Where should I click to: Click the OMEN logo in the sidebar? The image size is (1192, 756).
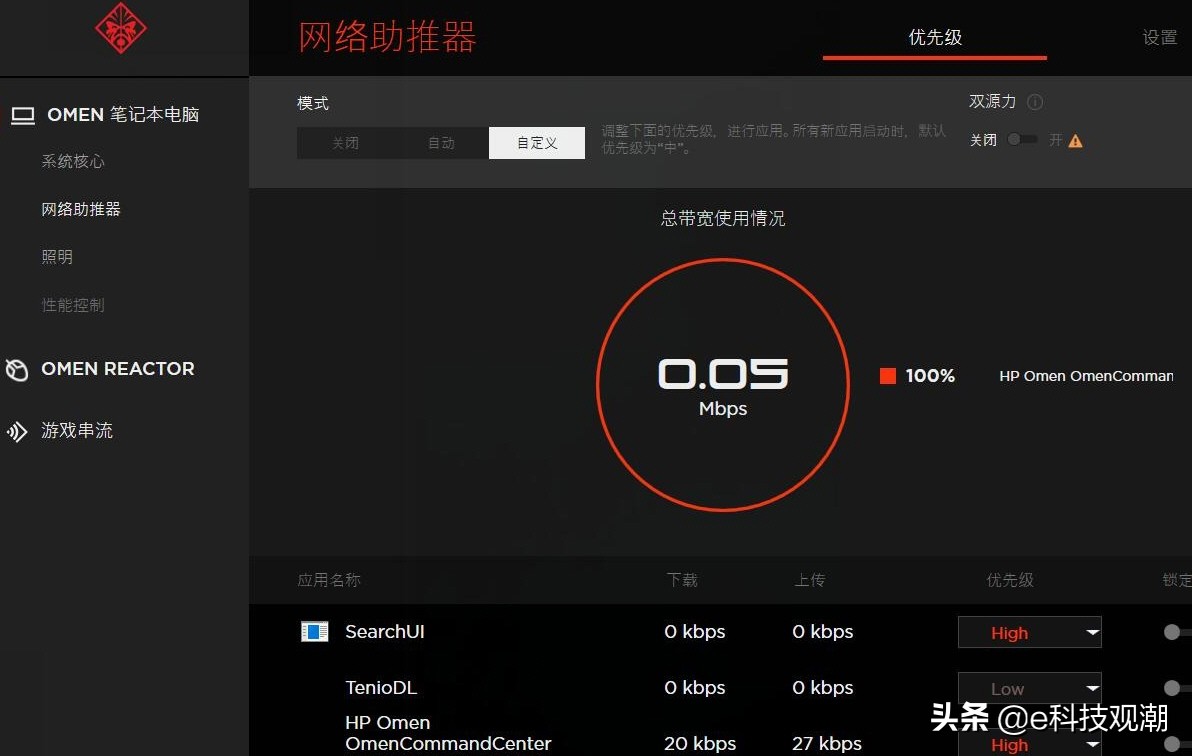click(122, 30)
